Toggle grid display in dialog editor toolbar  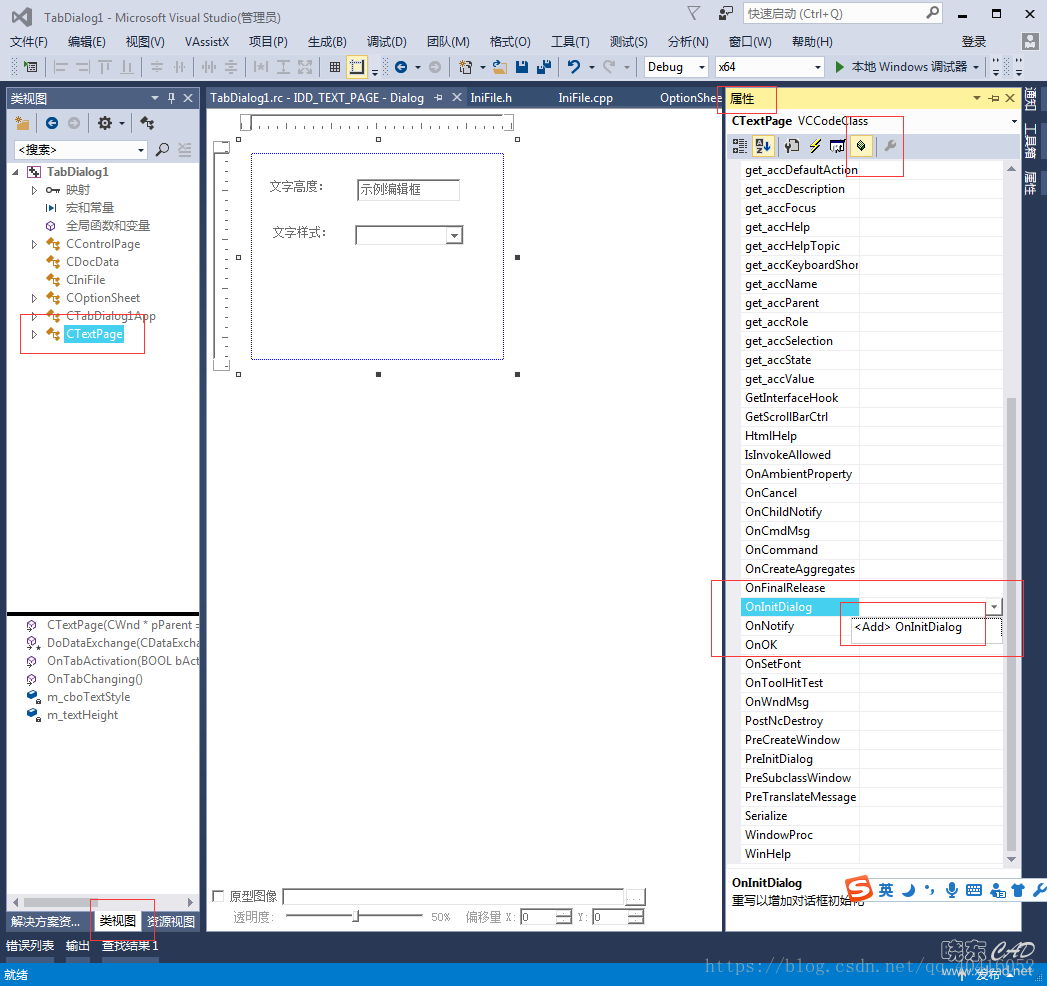[335, 67]
